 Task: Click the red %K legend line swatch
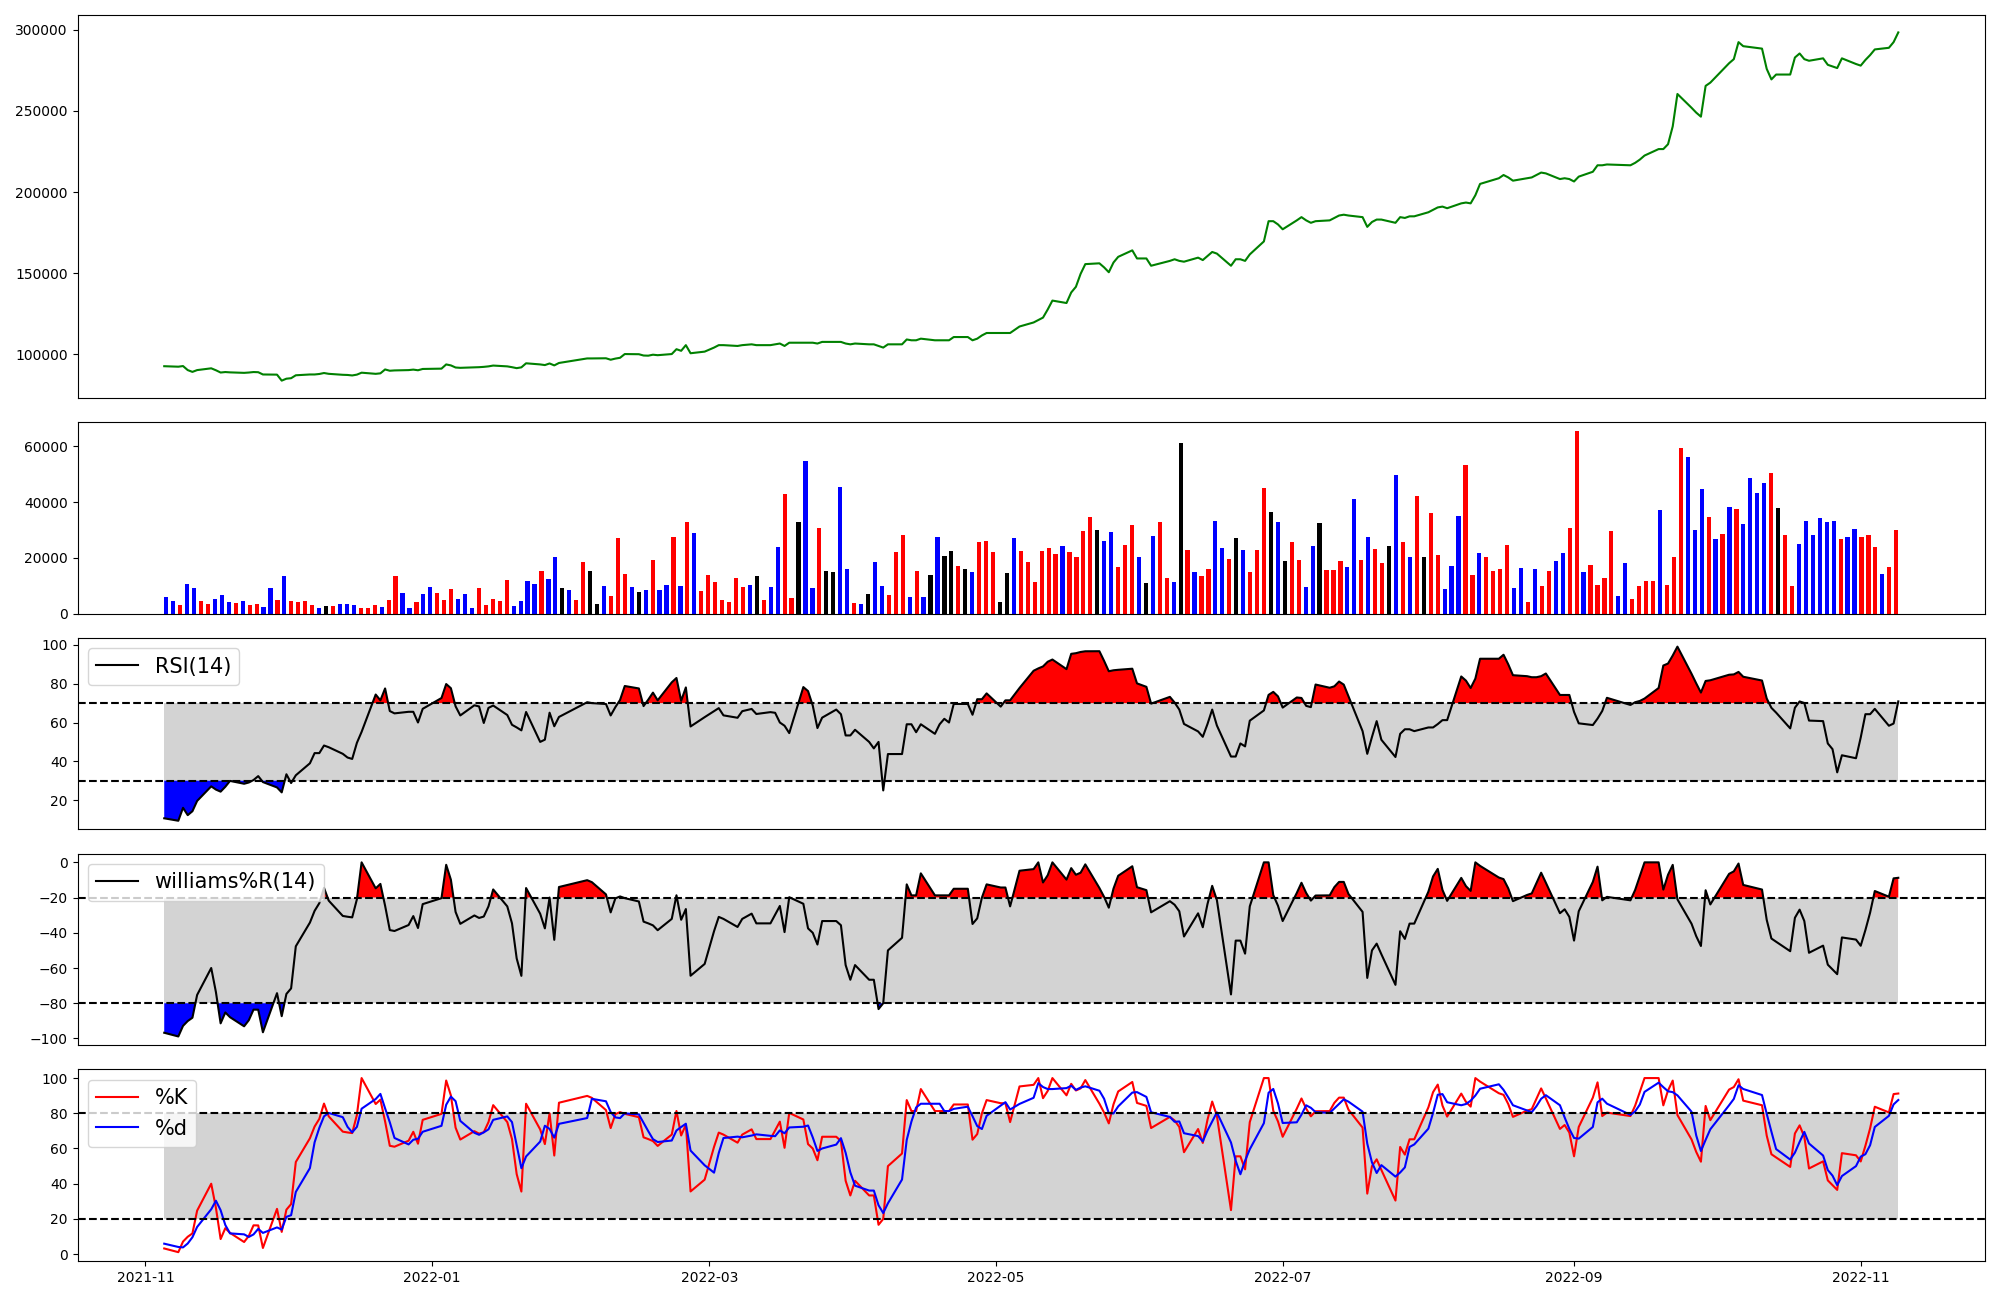coord(119,1097)
